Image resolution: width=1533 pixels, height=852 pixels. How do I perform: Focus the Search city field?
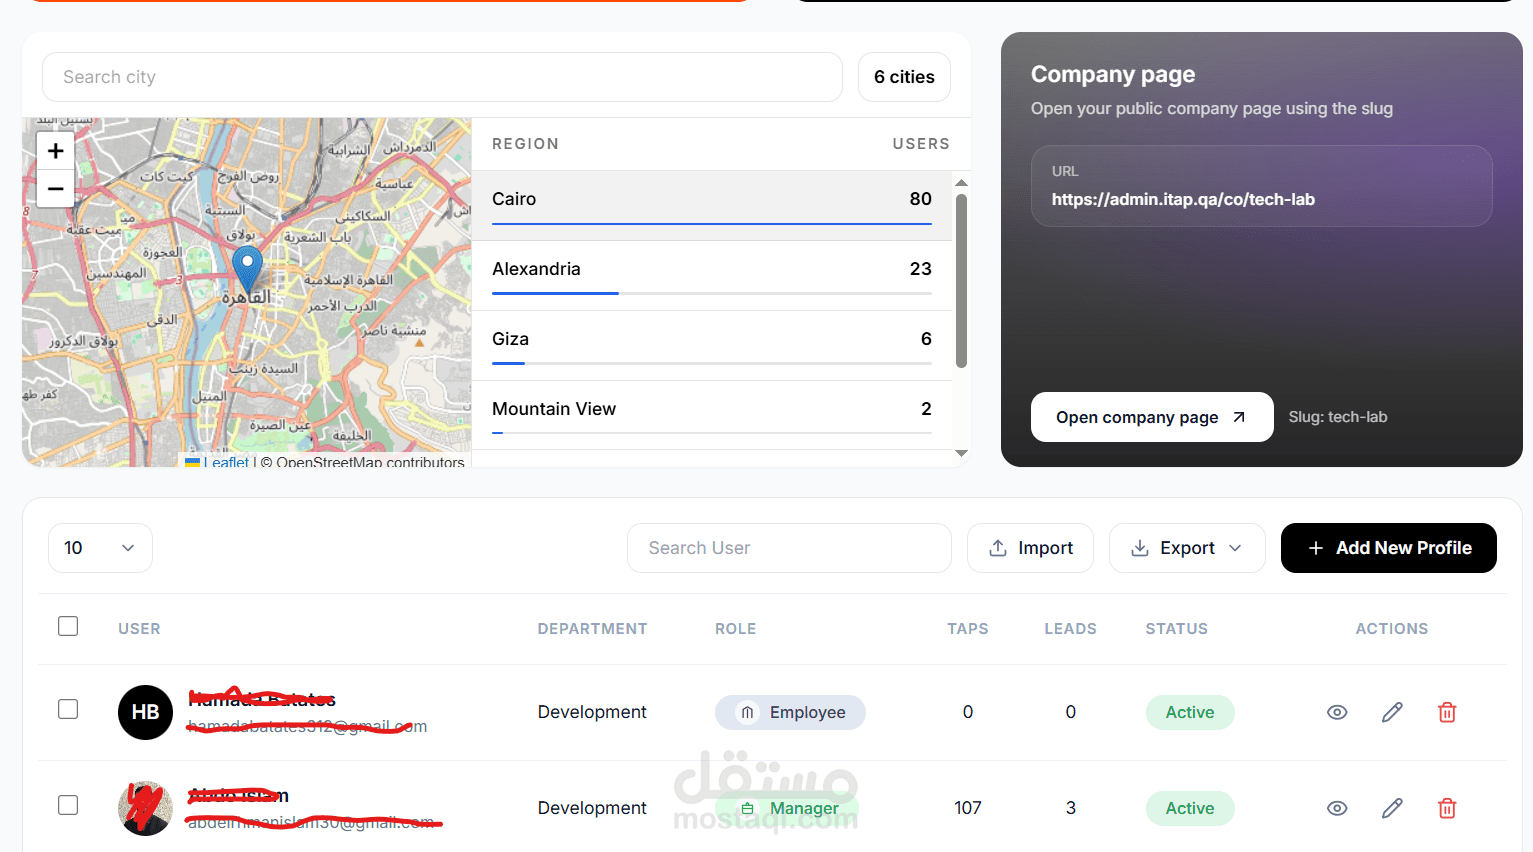coord(442,77)
